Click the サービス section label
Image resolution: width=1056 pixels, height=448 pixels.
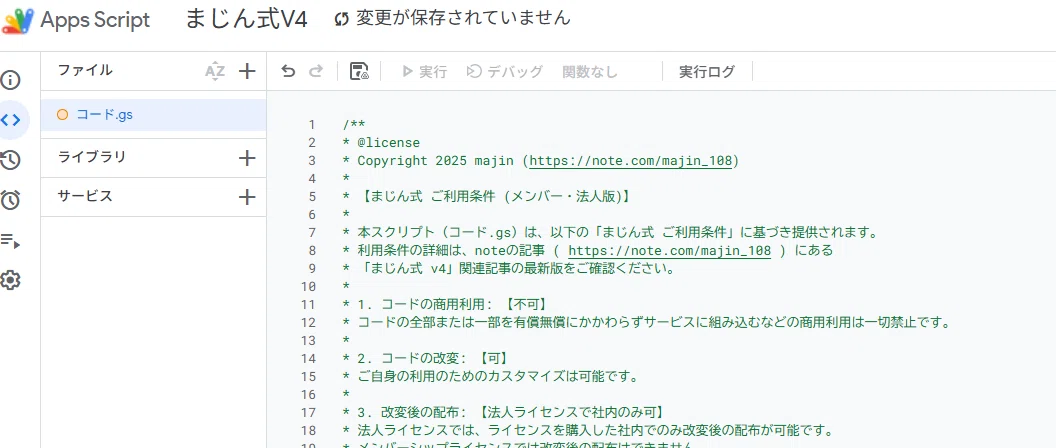pyautogui.click(x=85, y=197)
